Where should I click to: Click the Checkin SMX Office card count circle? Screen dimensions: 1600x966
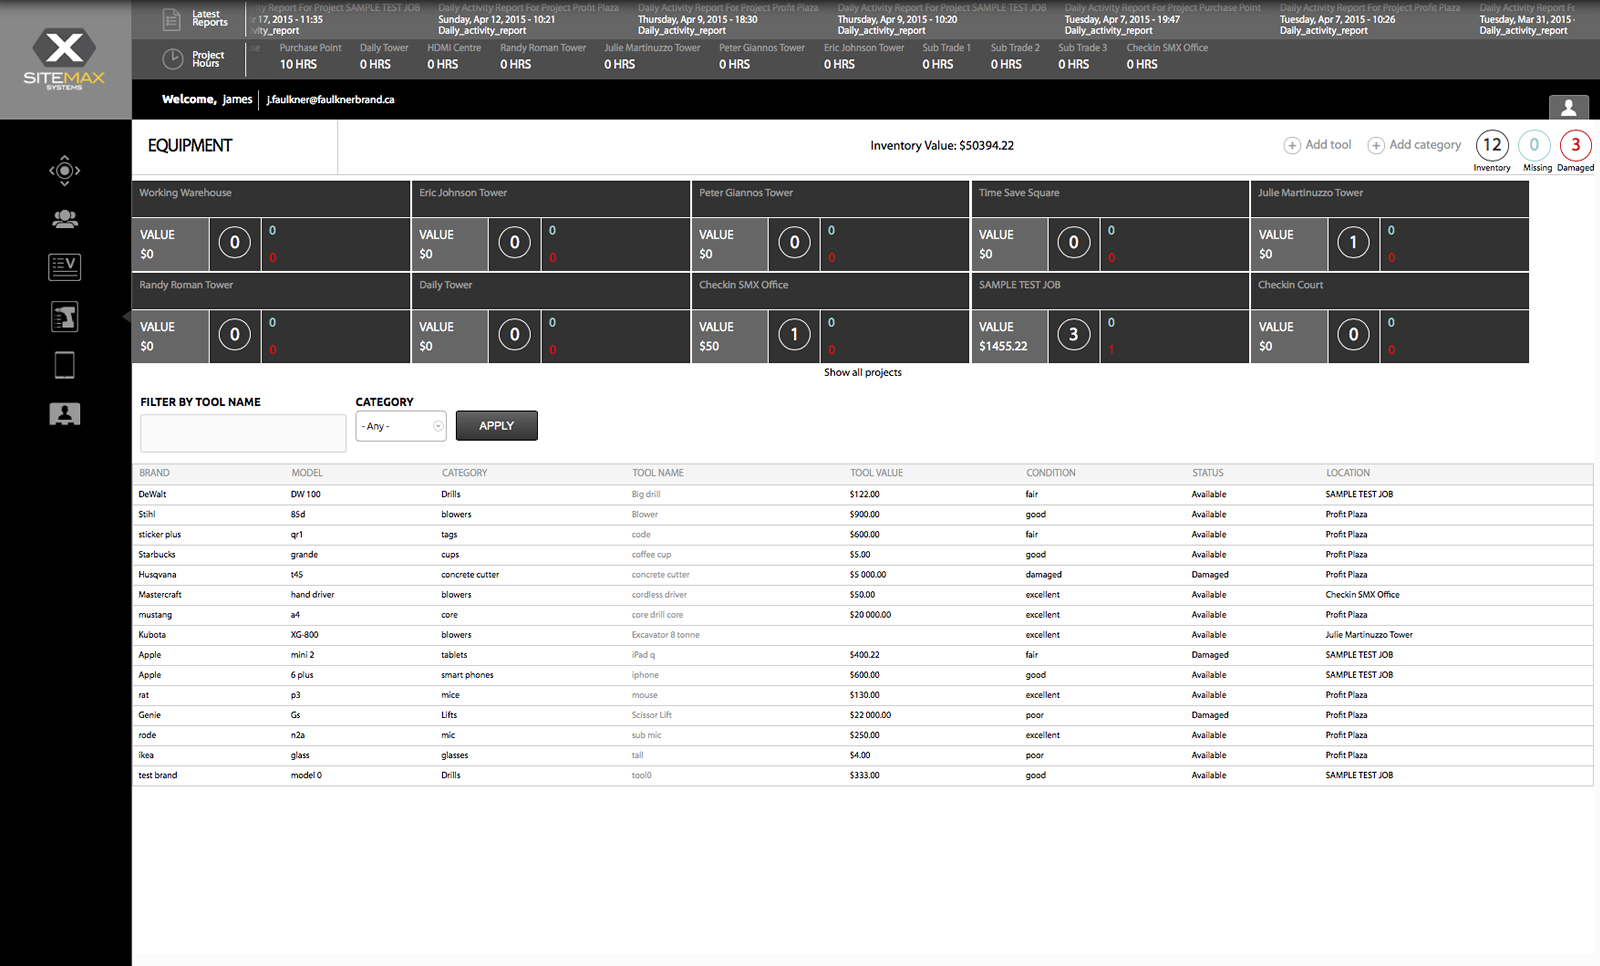(x=794, y=334)
